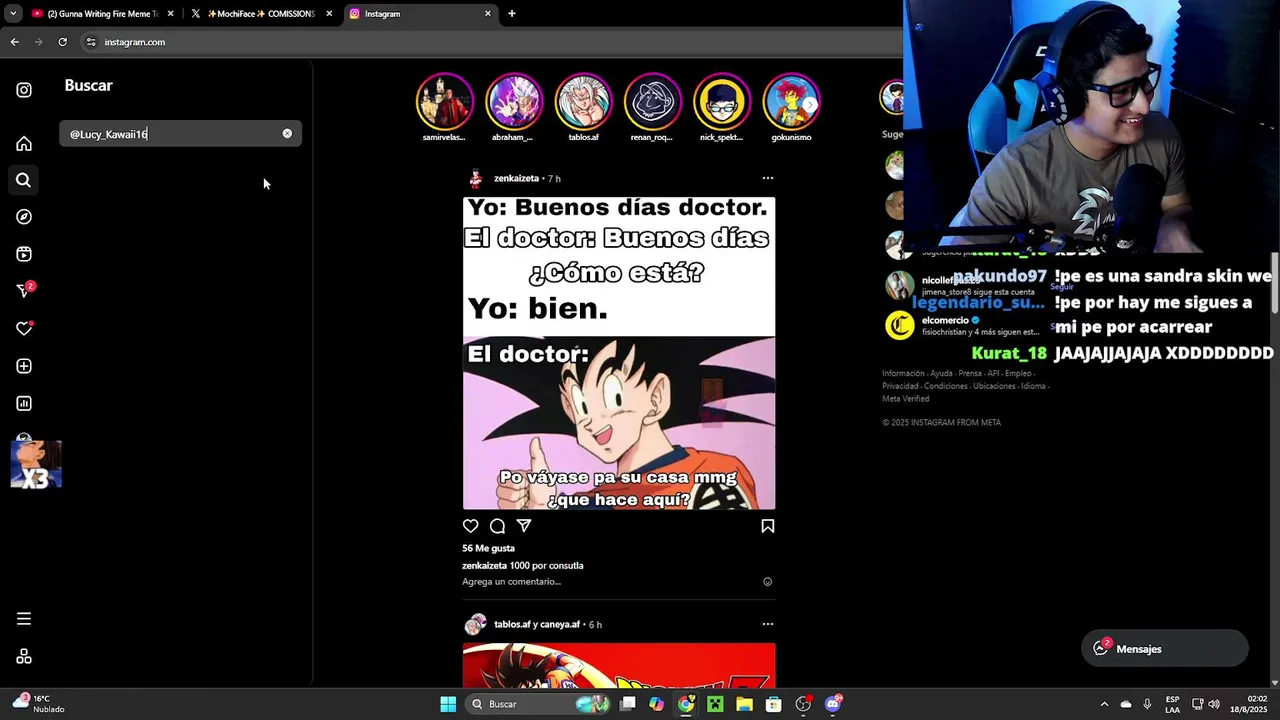
Task: Like the zenkaizeta post
Action: 471,526
